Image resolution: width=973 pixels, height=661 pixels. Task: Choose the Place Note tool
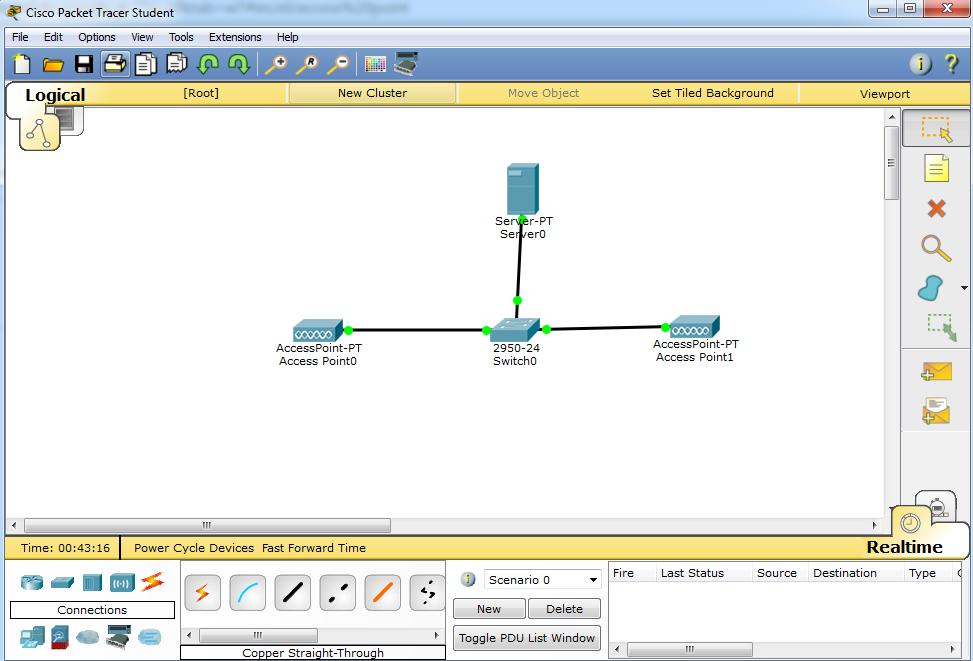pos(936,168)
